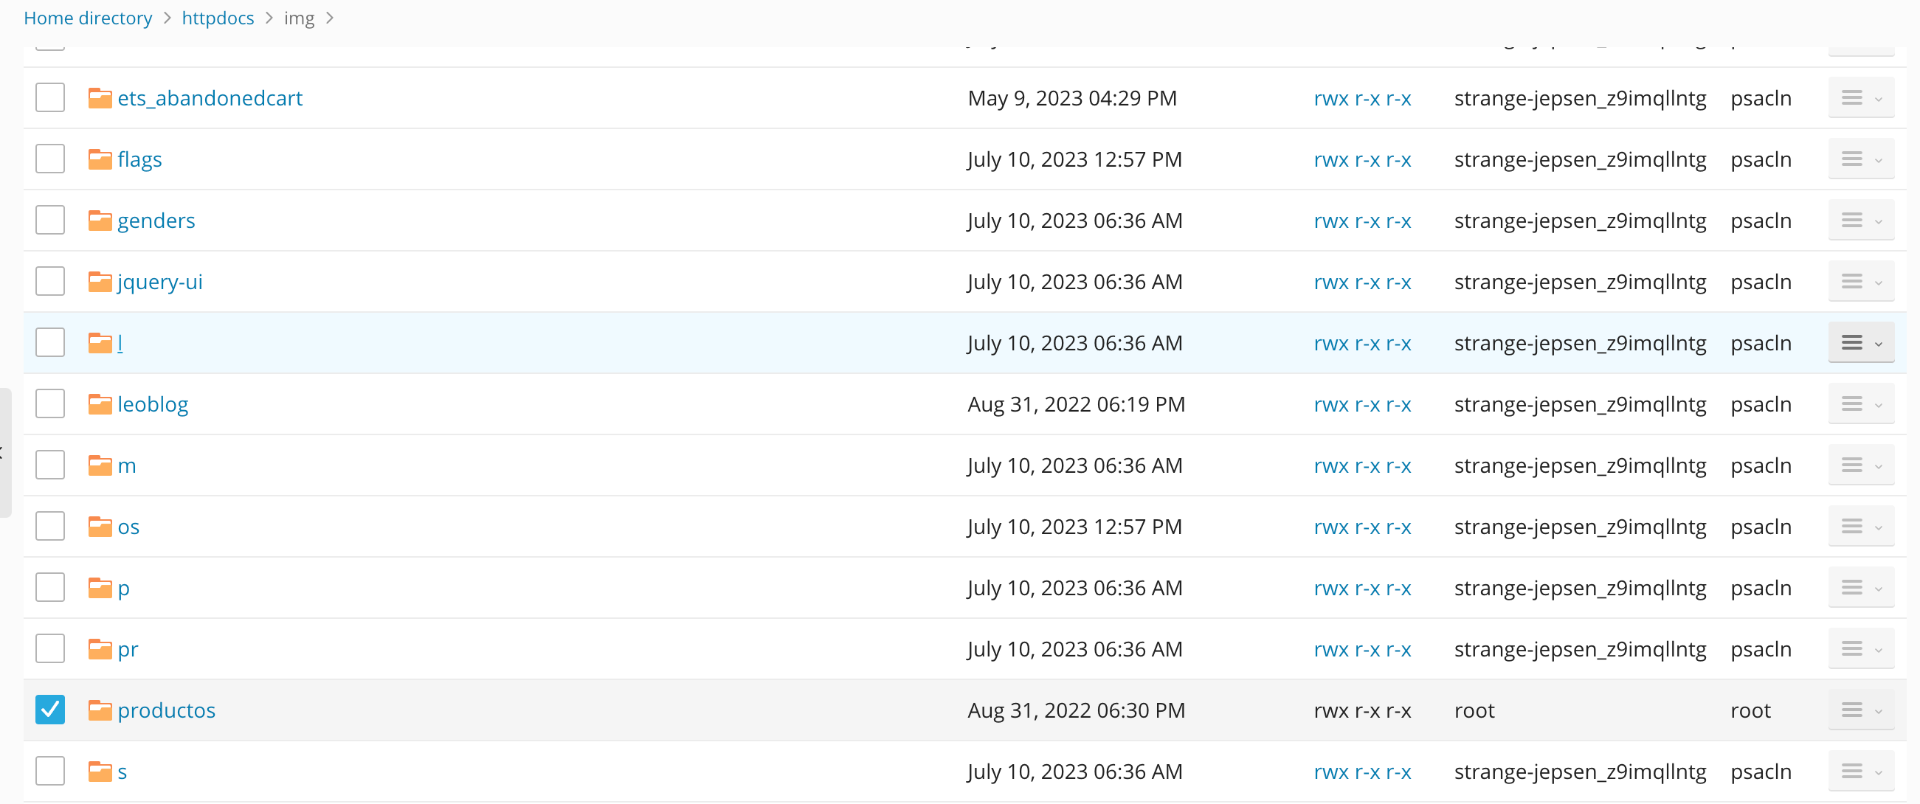Click the ets_abandonedcart folder icon

pos(99,98)
